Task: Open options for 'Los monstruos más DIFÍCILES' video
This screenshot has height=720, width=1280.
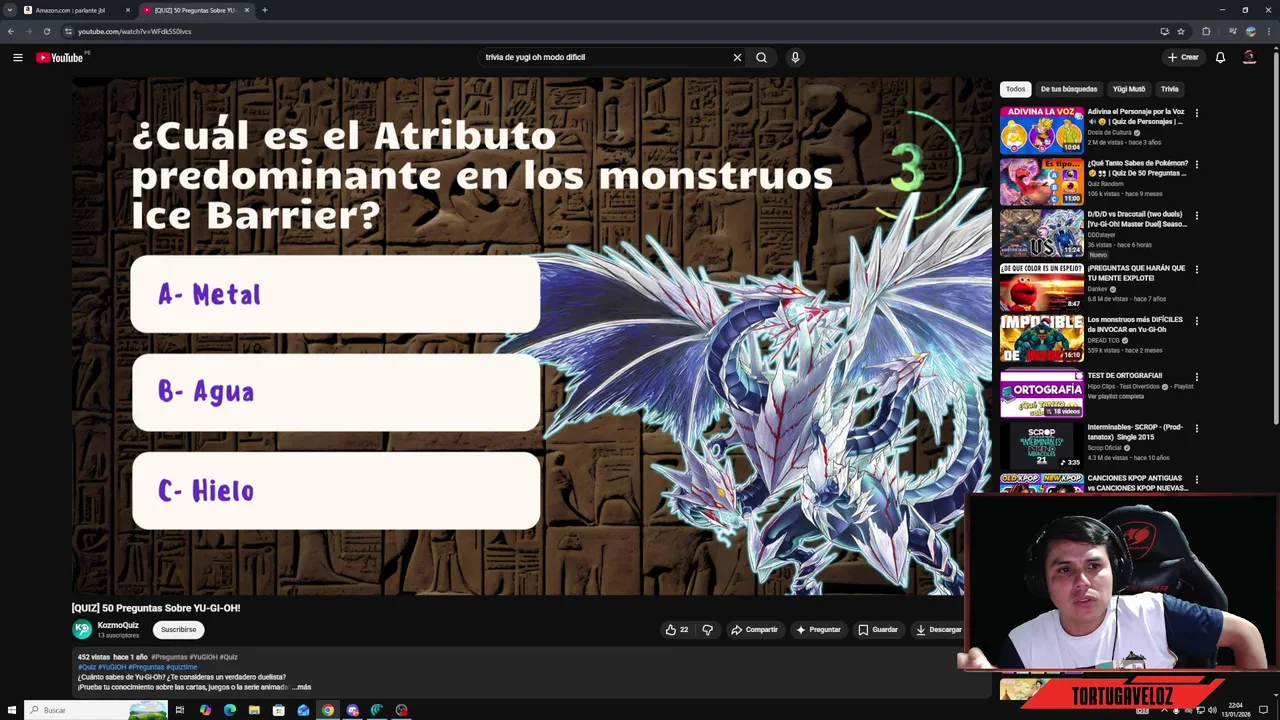Action: pyautogui.click(x=1196, y=321)
